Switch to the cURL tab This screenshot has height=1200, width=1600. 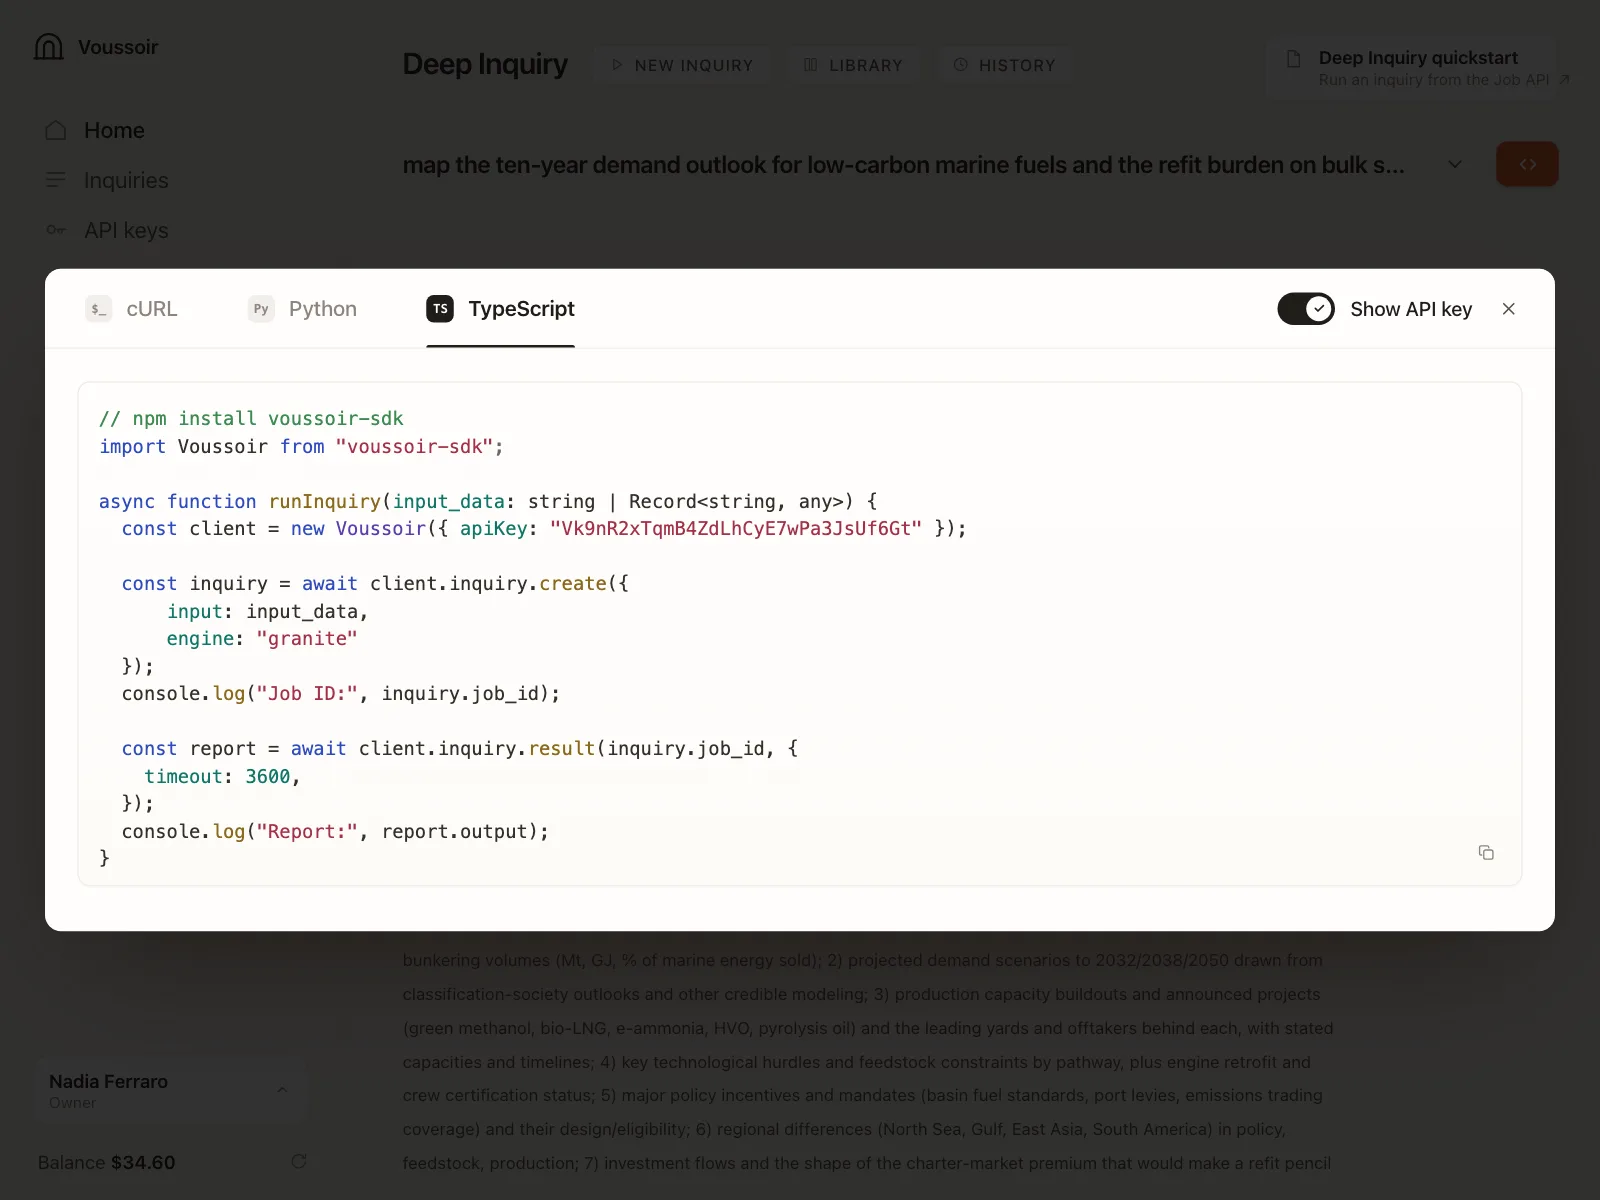[131, 309]
